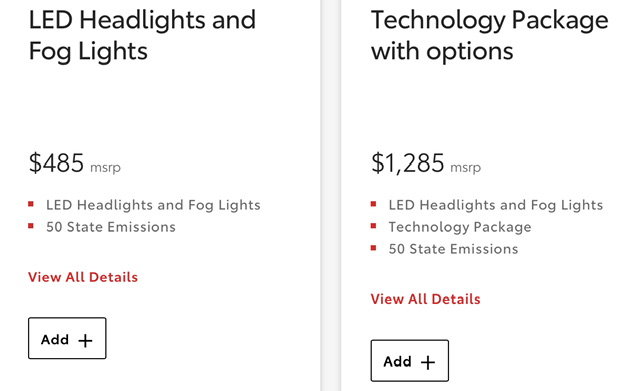Click the "Technology Package" bullet item
This screenshot has width=640, height=391.
(x=460, y=227)
